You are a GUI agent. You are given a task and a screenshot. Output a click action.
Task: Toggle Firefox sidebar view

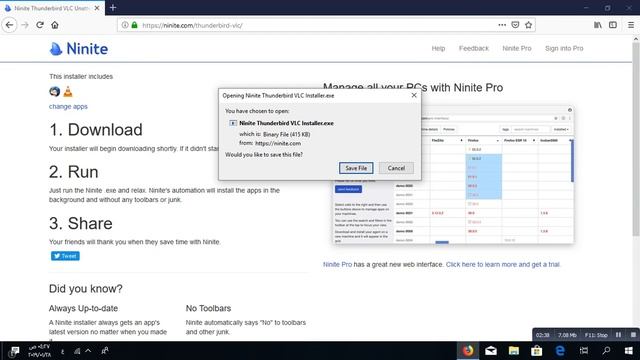[613, 25]
